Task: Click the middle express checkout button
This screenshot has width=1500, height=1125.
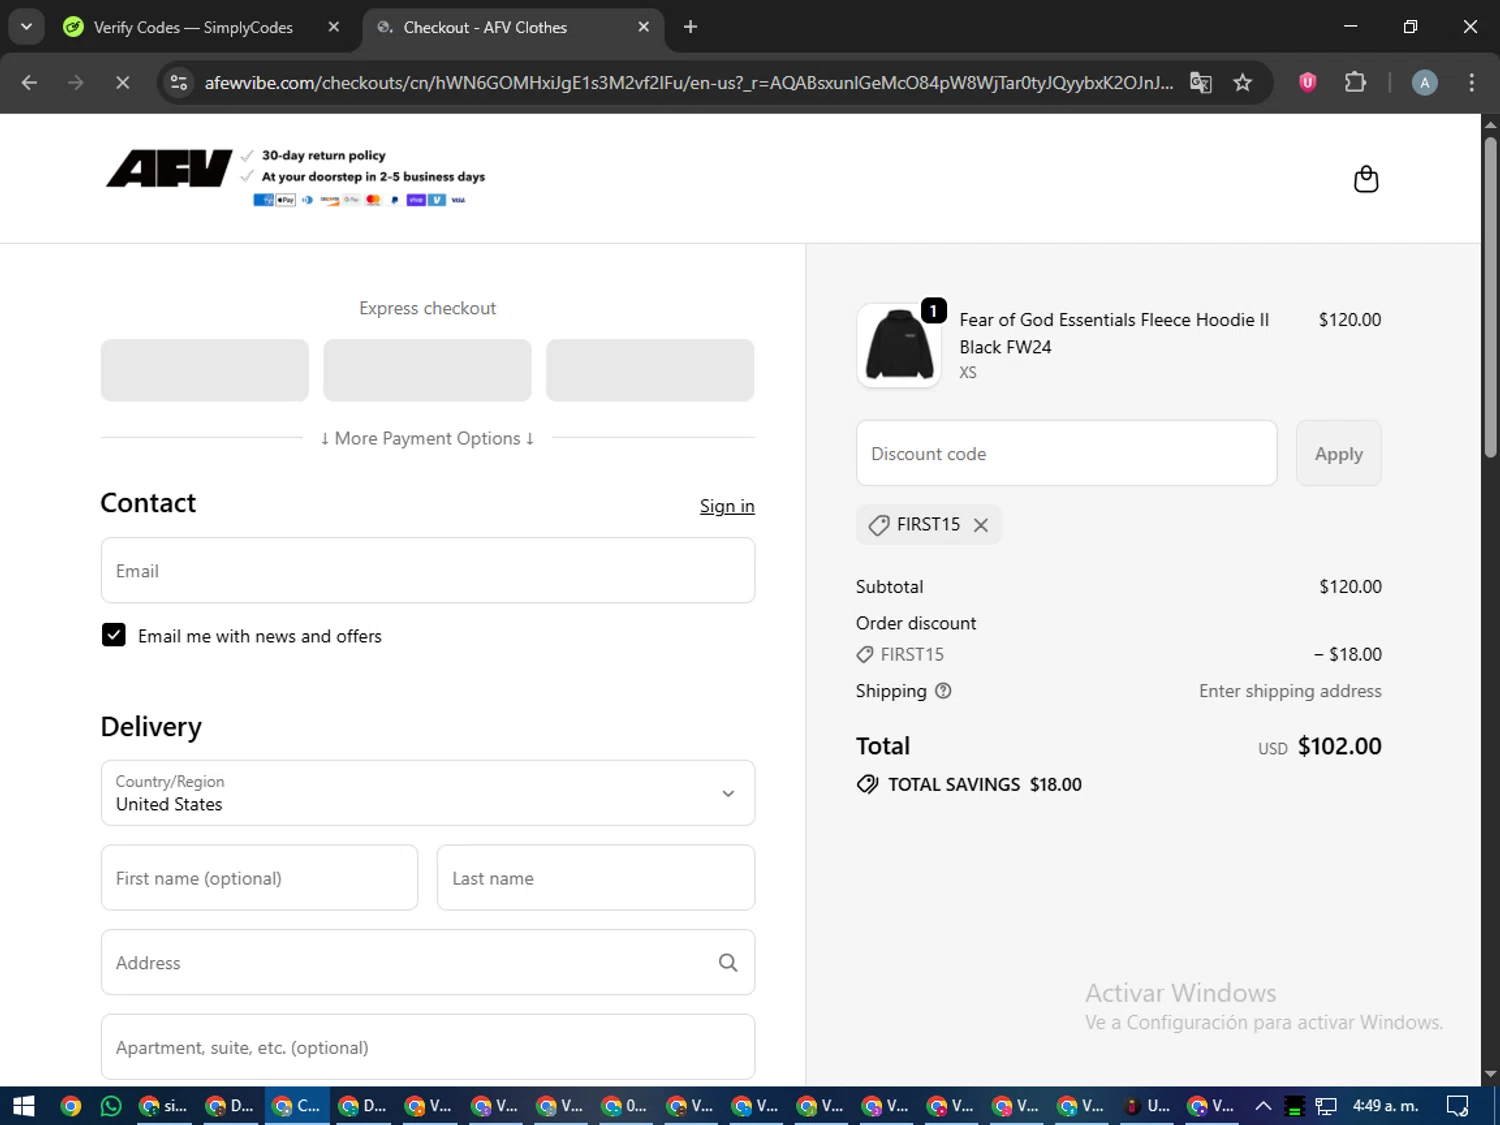Action: (x=427, y=370)
